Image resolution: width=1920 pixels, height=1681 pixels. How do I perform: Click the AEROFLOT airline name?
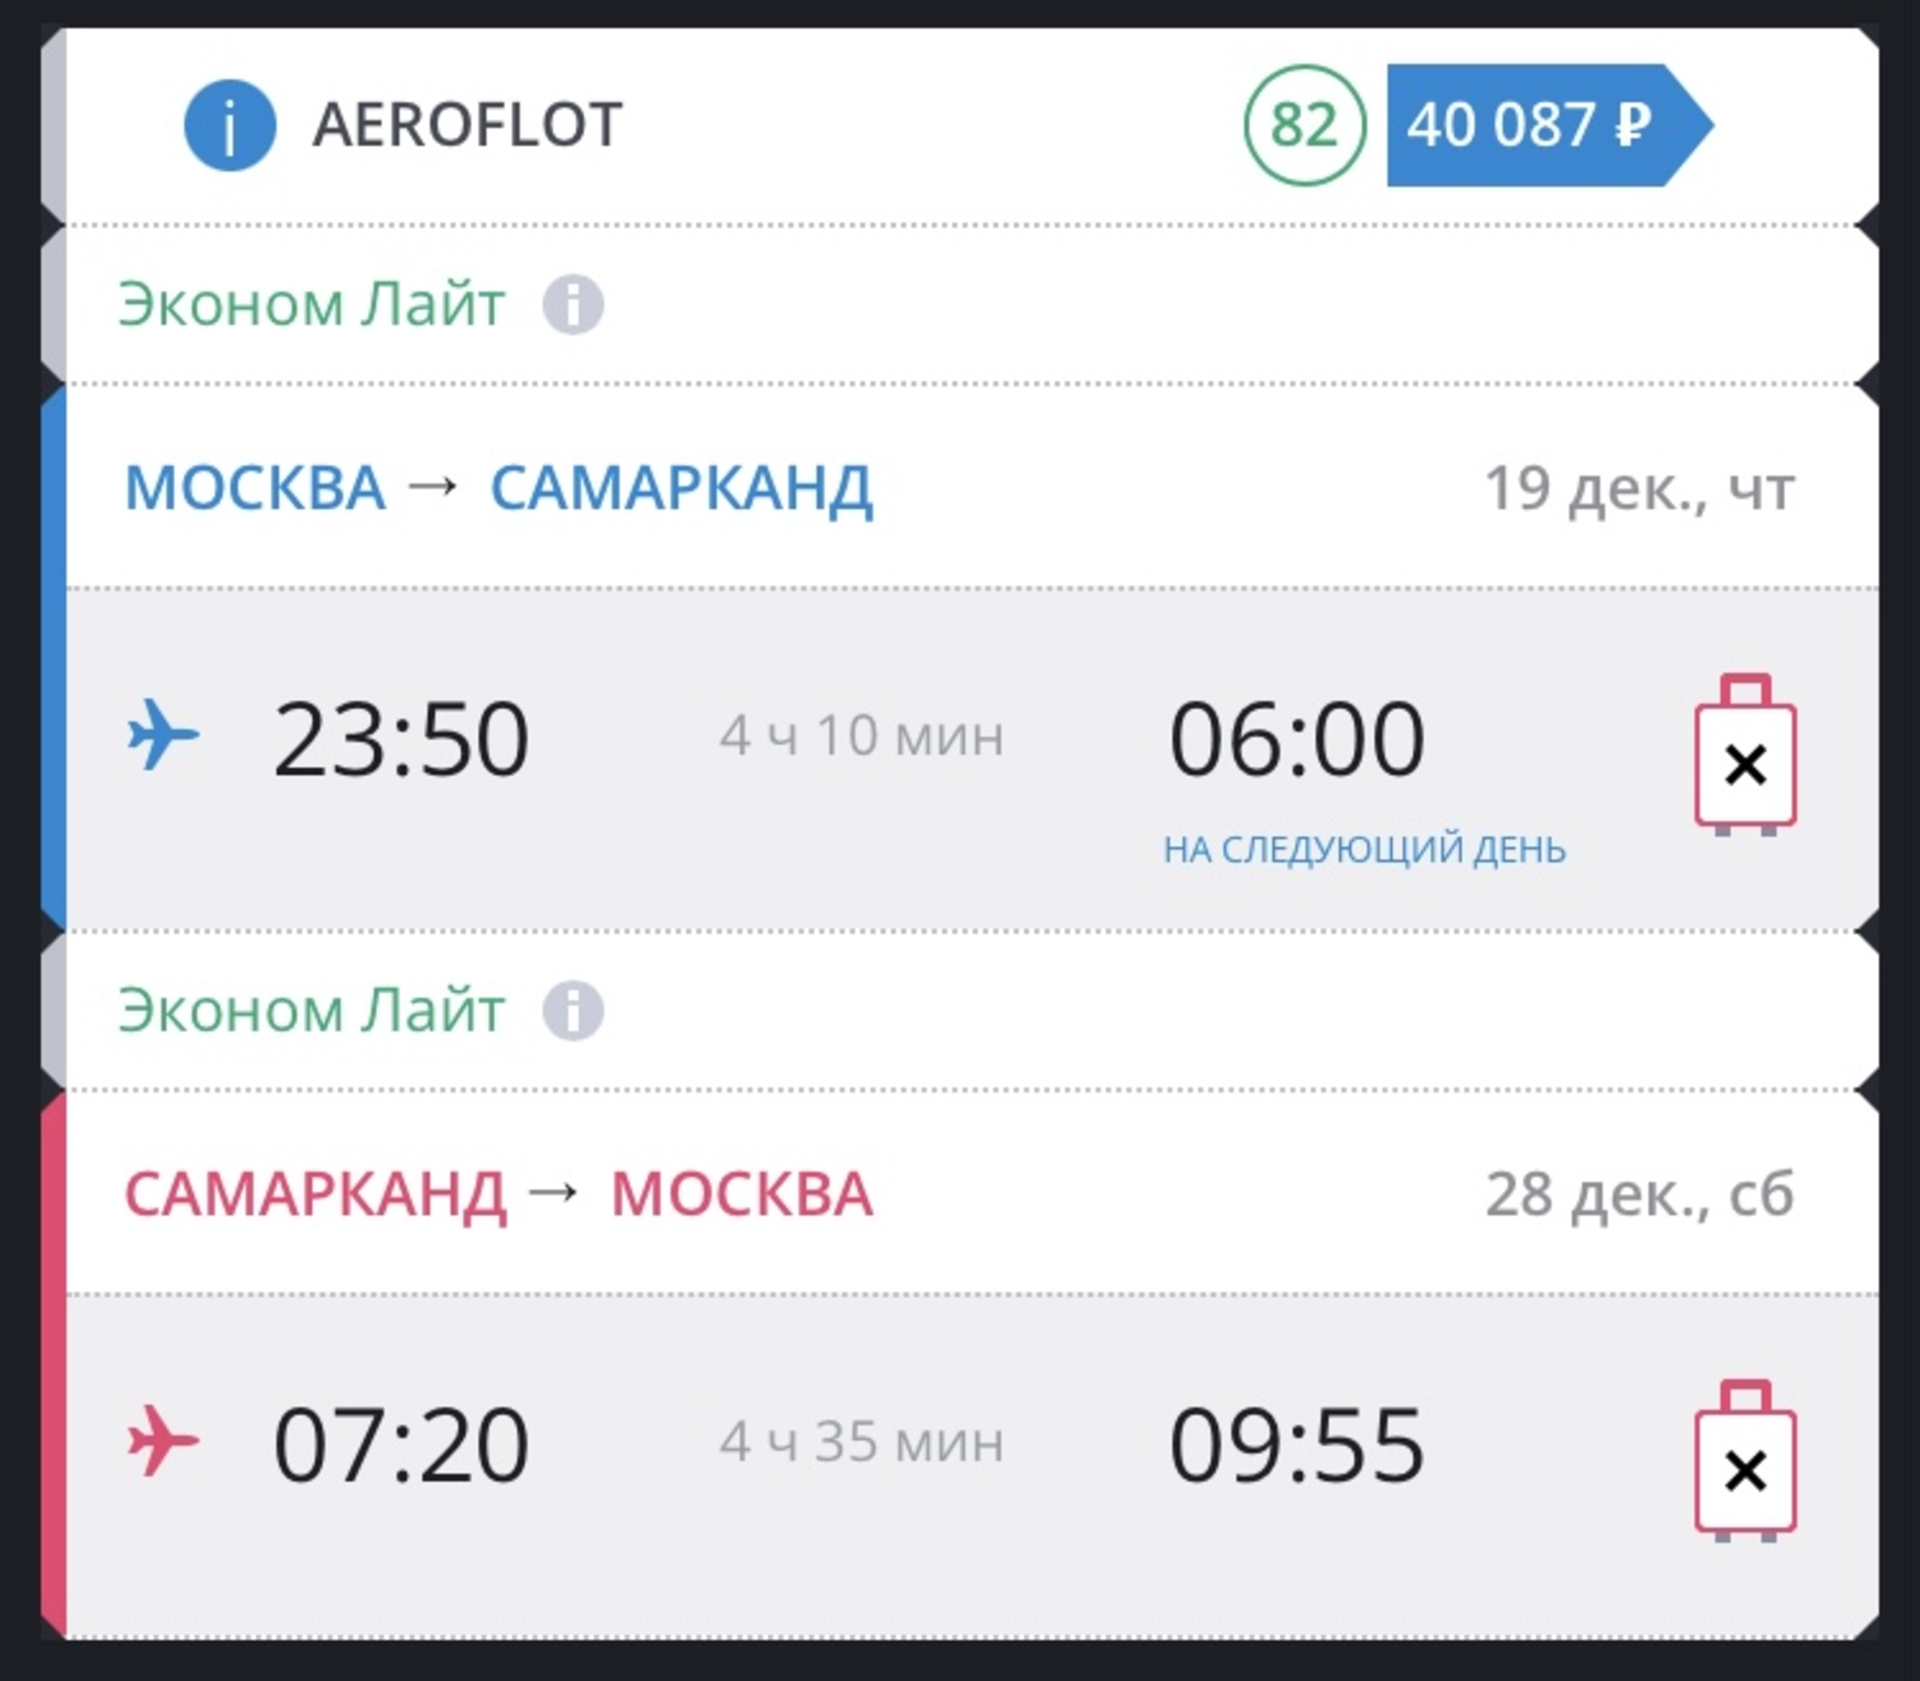[x=467, y=125]
